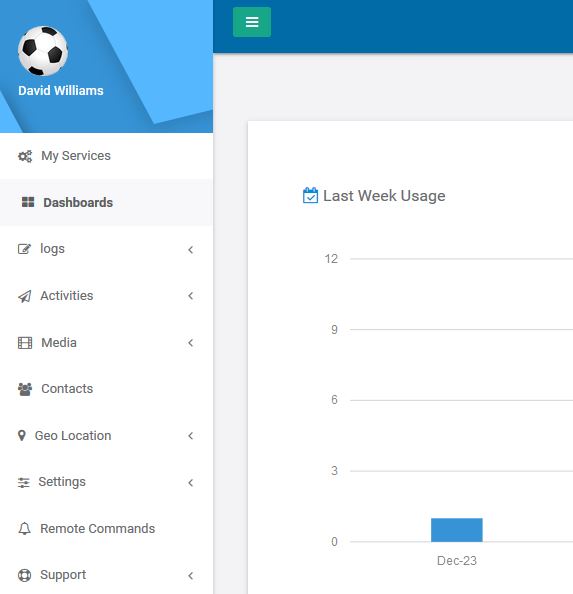This screenshot has width=573, height=594.
Task: Expand the logs submenu chevron
Action: (x=190, y=250)
